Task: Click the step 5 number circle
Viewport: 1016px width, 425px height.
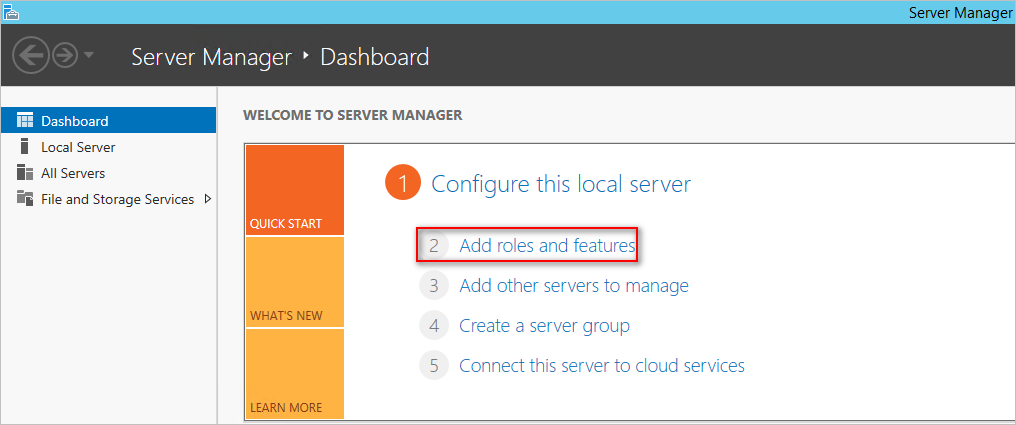Action: coord(434,365)
